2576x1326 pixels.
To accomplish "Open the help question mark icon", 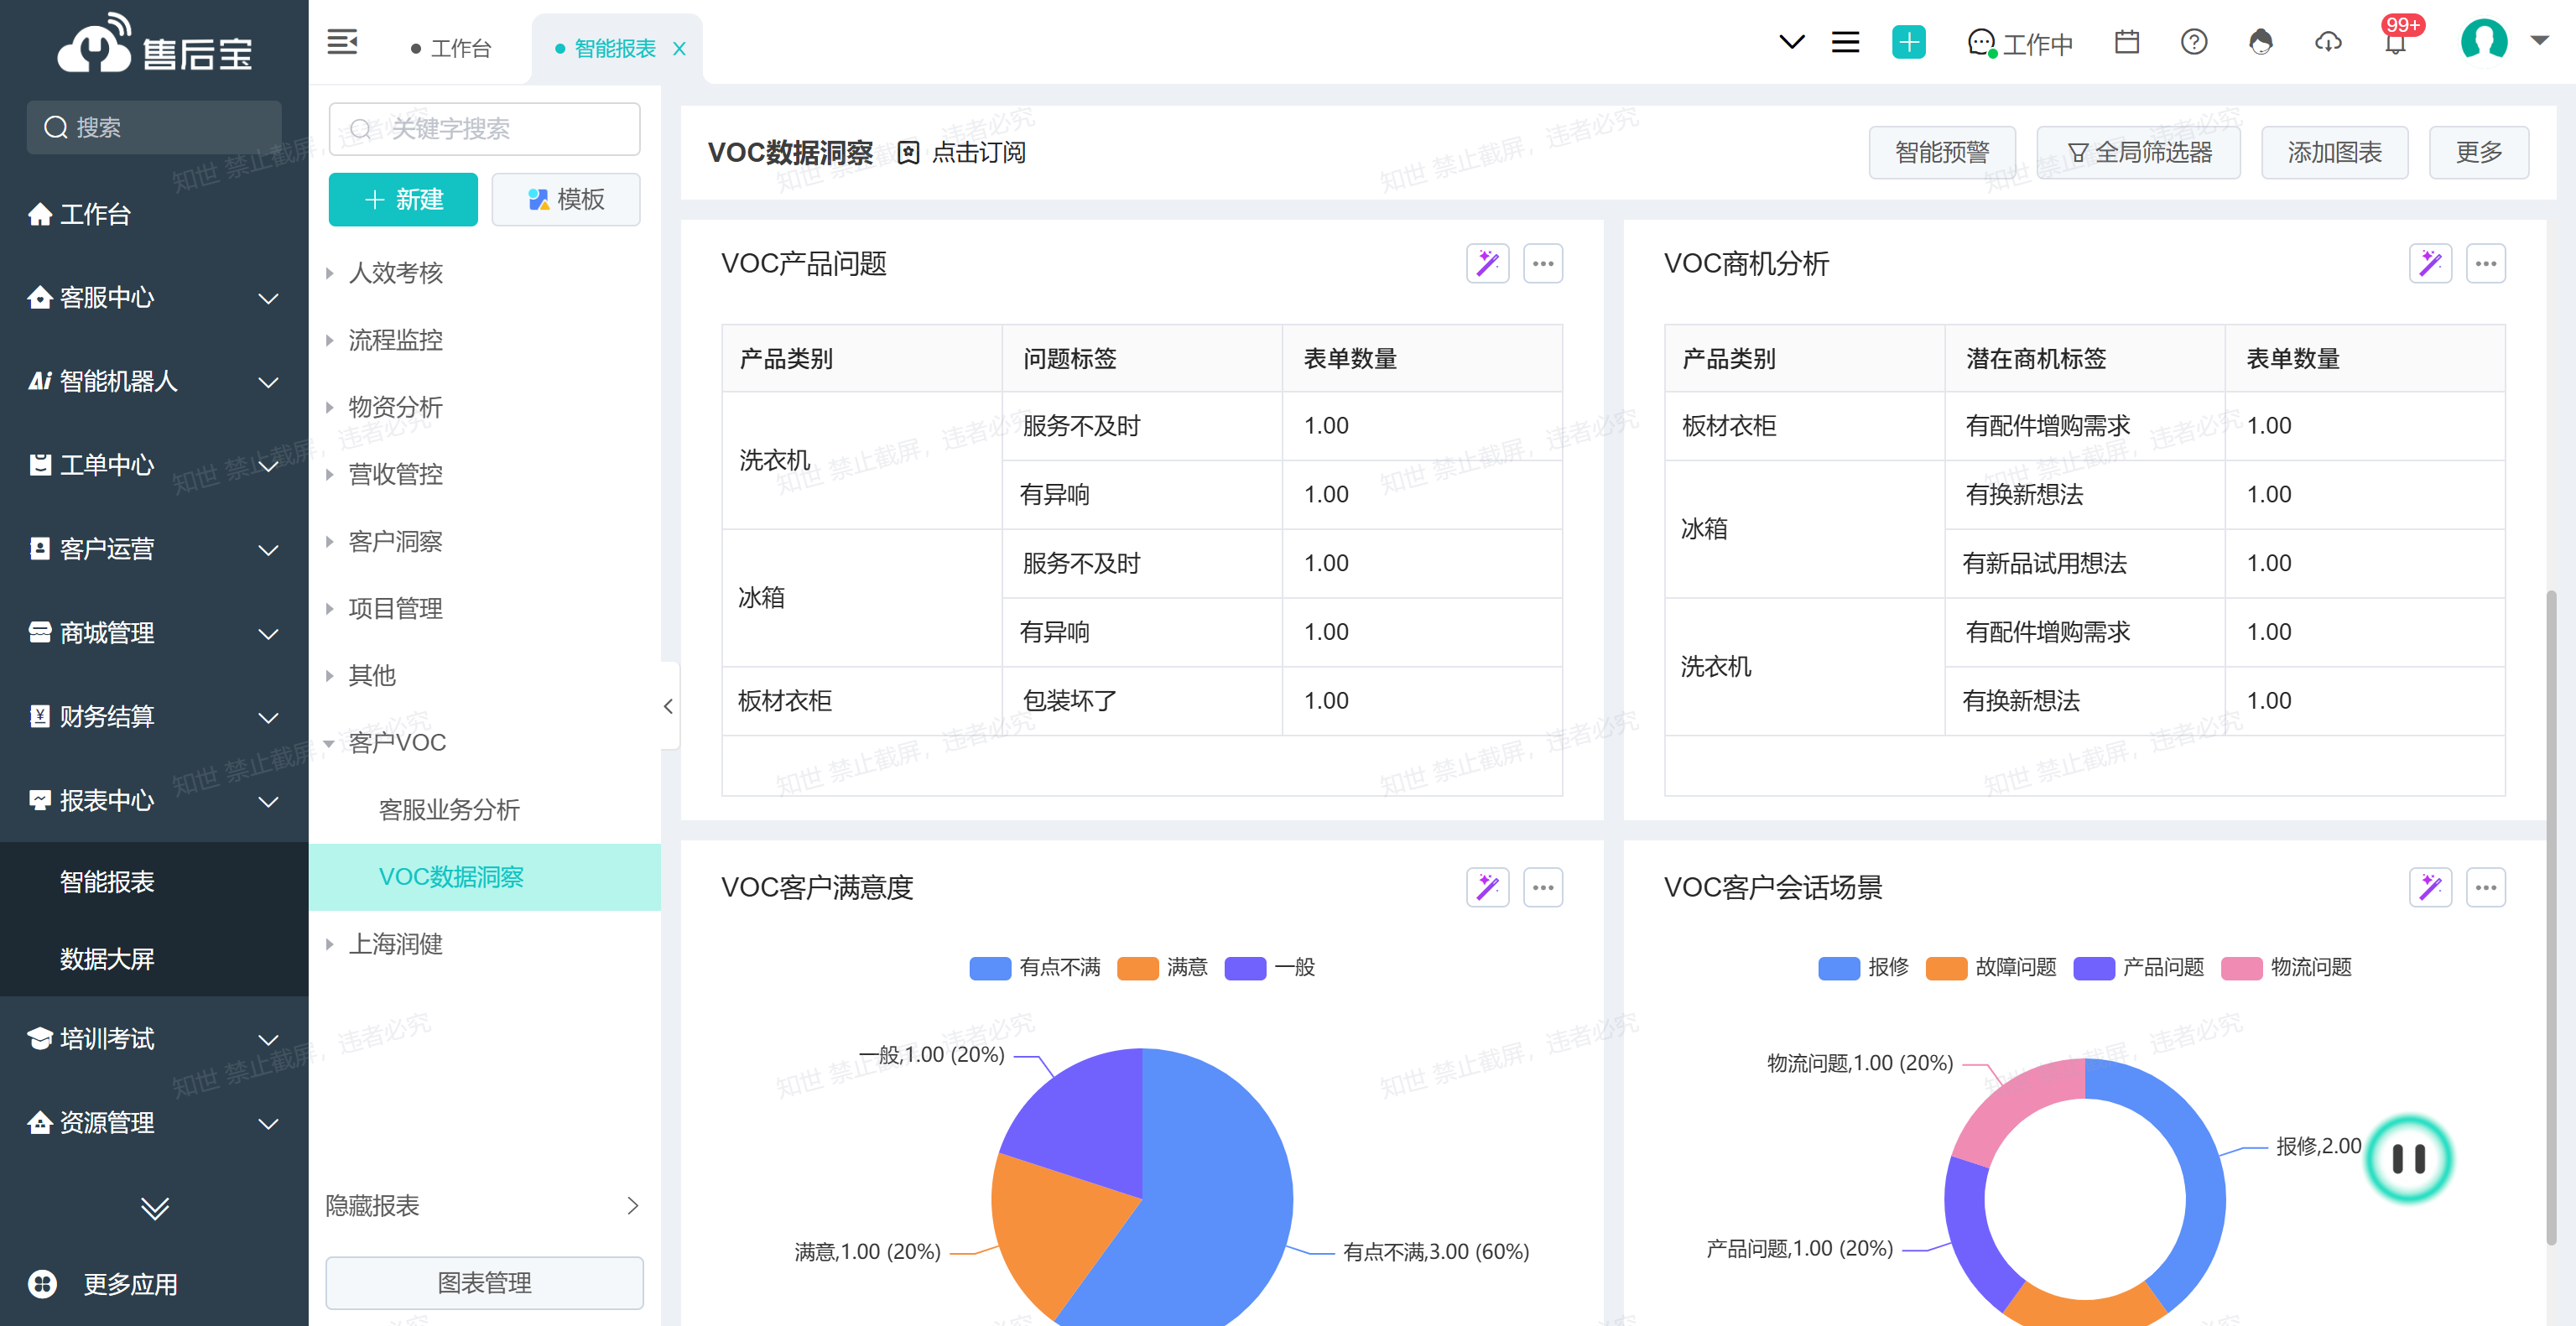I will point(2193,42).
